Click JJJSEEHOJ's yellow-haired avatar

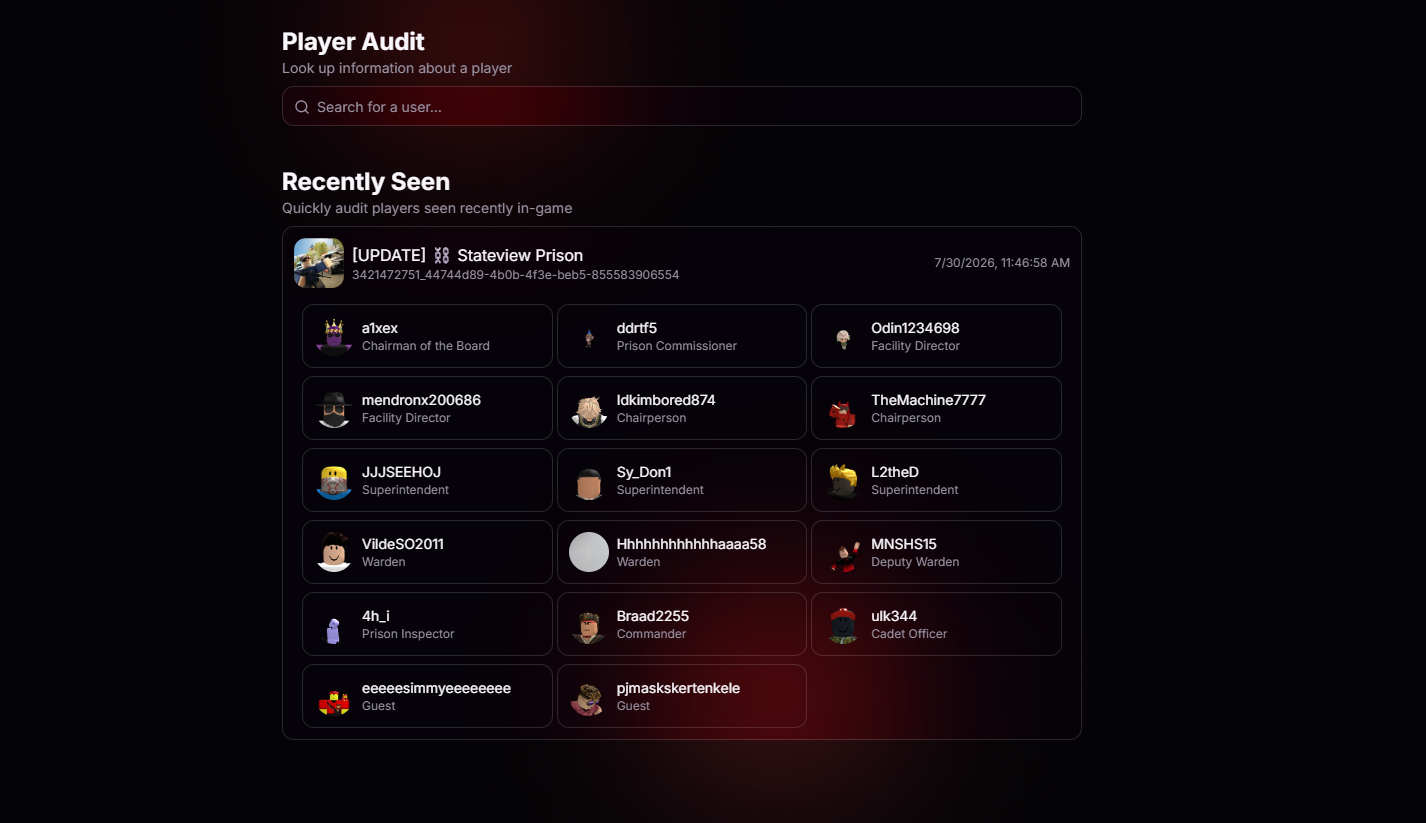pyautogui.click(x=334, y=480)
